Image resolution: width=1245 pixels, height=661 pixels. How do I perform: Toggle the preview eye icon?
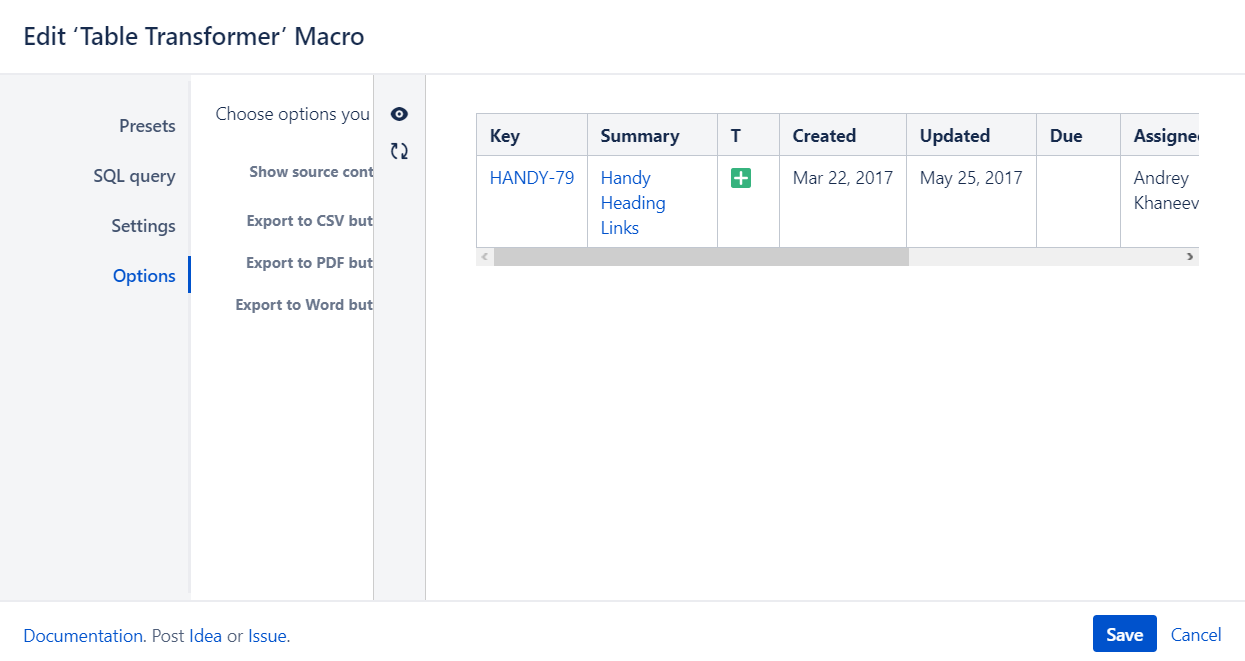(398, 114)
